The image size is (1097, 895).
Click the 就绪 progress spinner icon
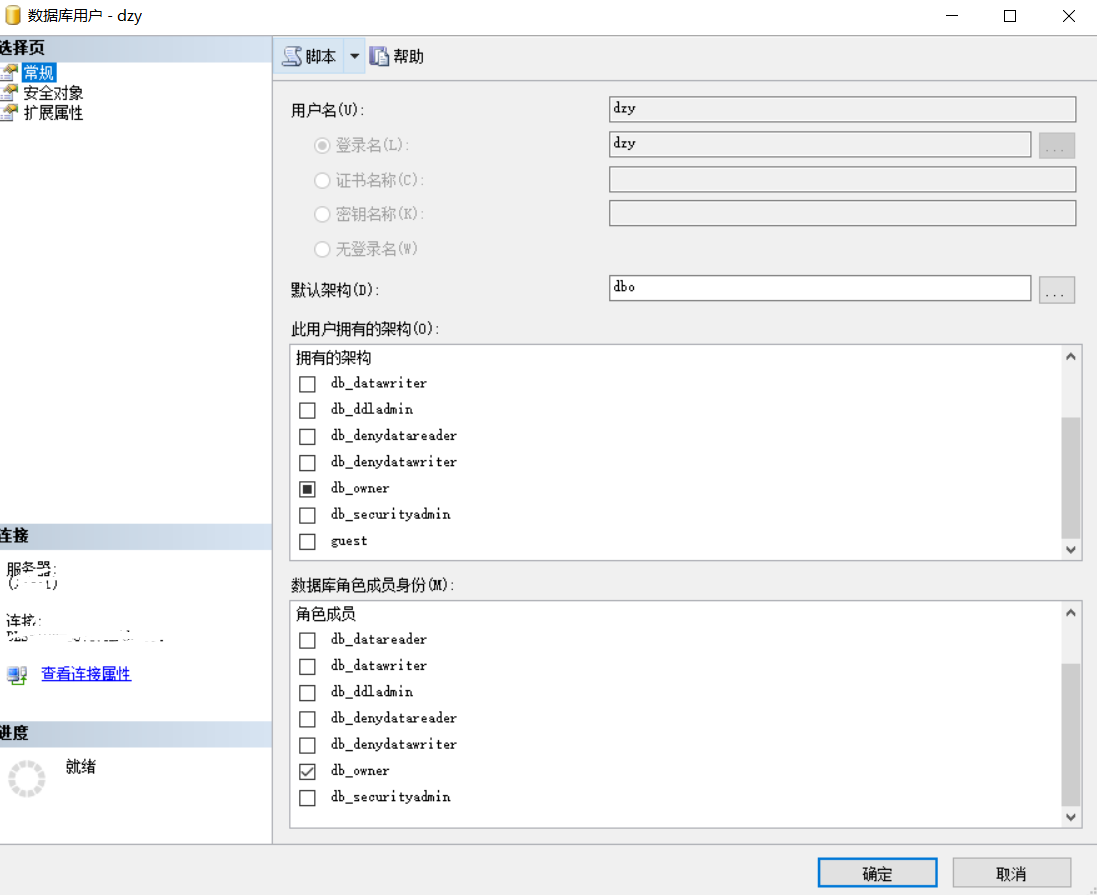pyautogui.click(x=27, y=778)
